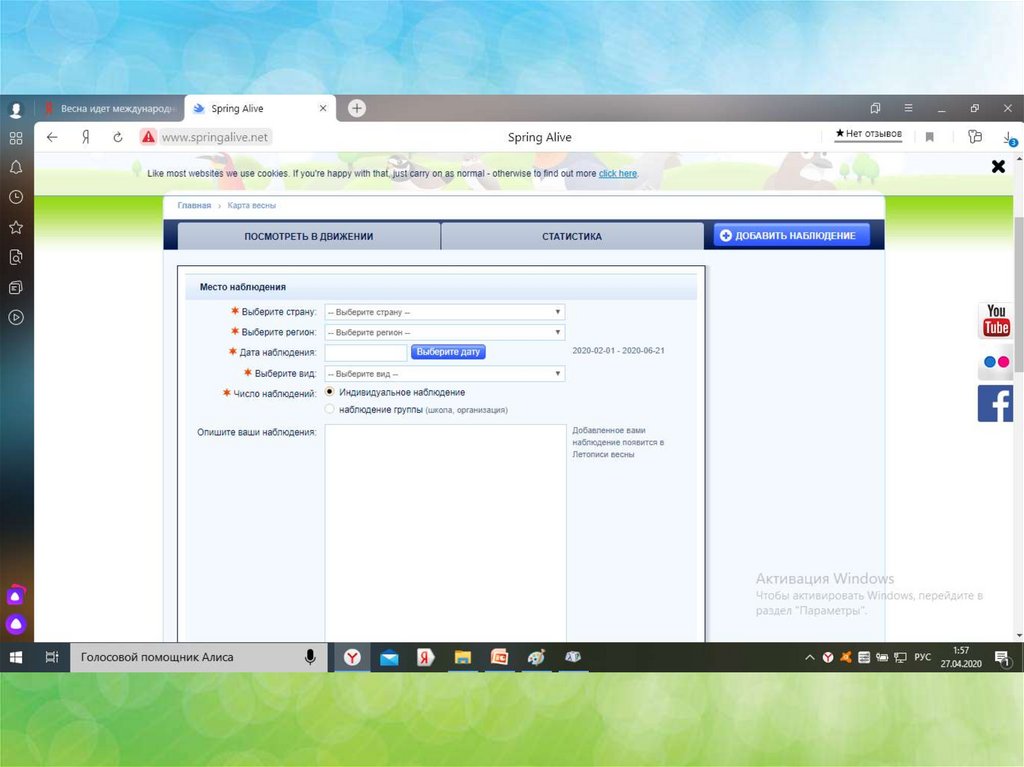Viewport: 1024px width, 767px height.
Task: Open PowerPoint from the taskbar
Action: pos(499,657)
